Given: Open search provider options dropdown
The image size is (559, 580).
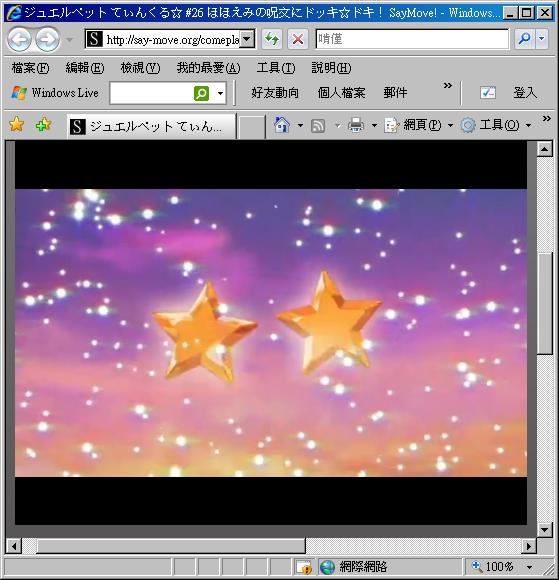Looking at the screenshot, I should click(x=542, y=39).
